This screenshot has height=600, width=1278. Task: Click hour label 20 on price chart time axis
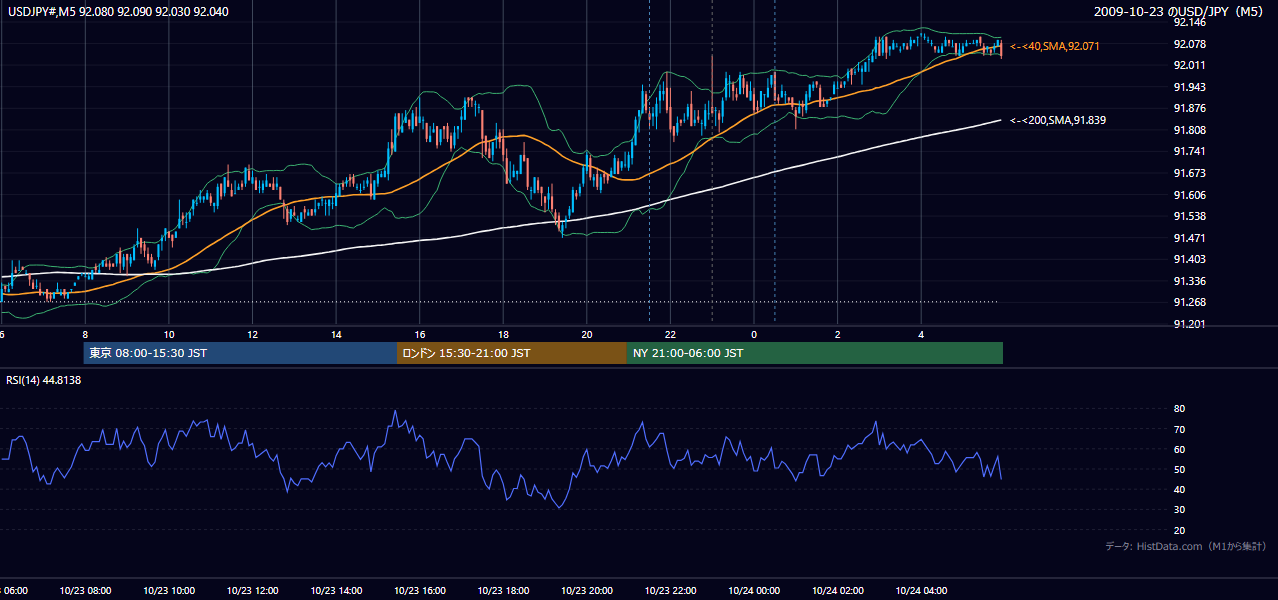click(587, 334)
